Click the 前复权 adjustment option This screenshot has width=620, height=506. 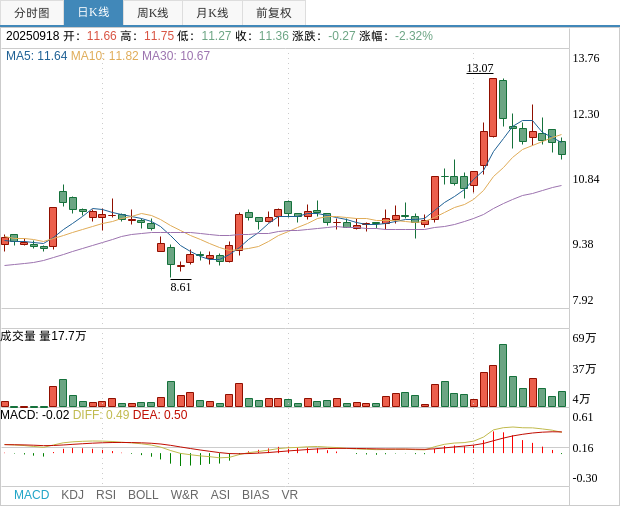[x=273, y=13]
